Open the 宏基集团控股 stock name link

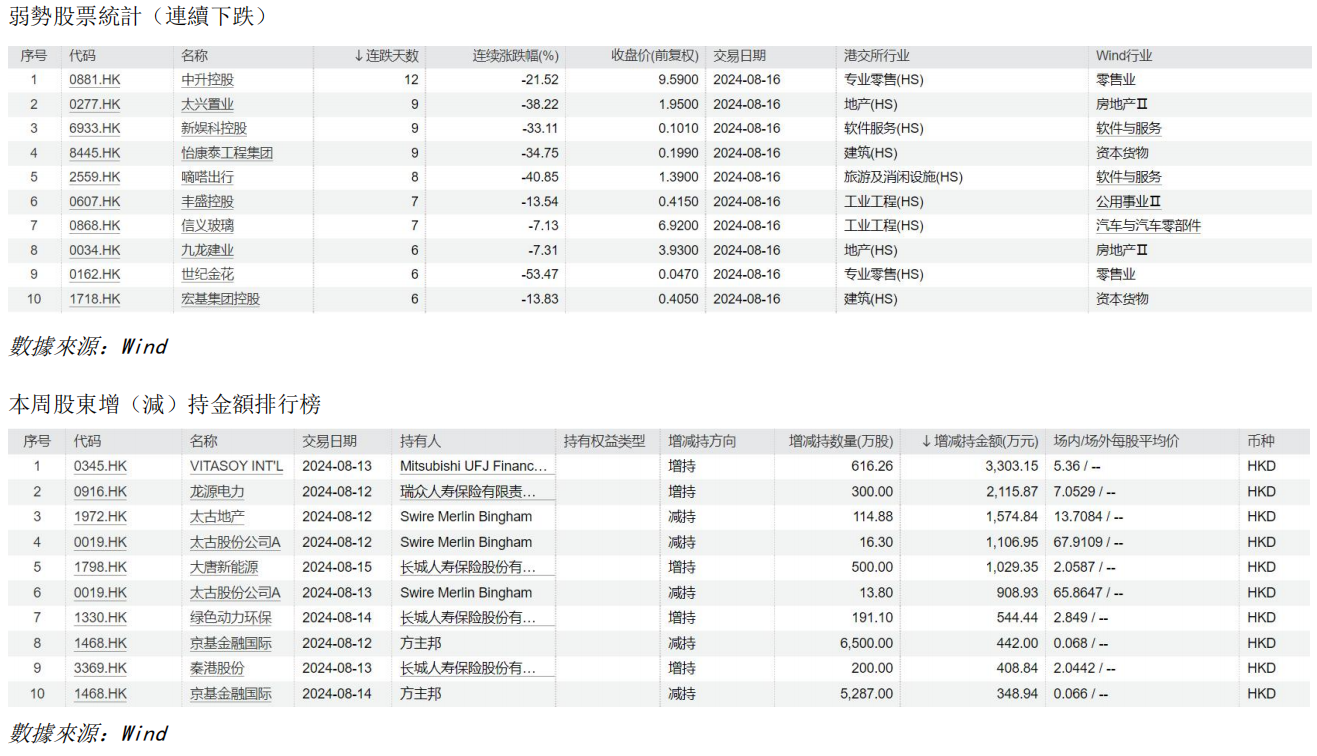tap(220, 299)
